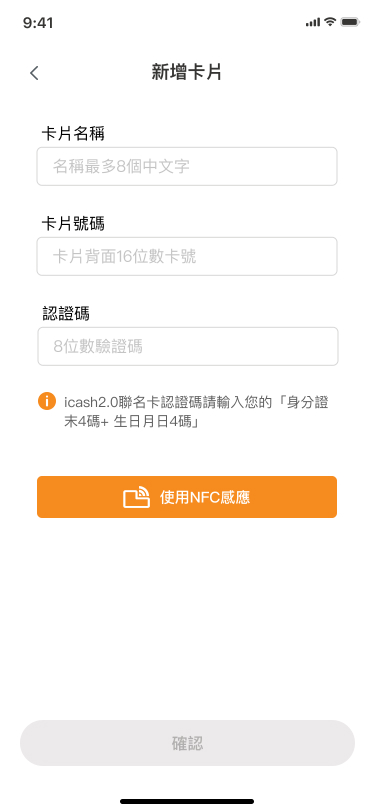This screenshot has height=812, width=375.
Task: Tap the 卡片號碼 field label
Action: [x=73, y=224]
